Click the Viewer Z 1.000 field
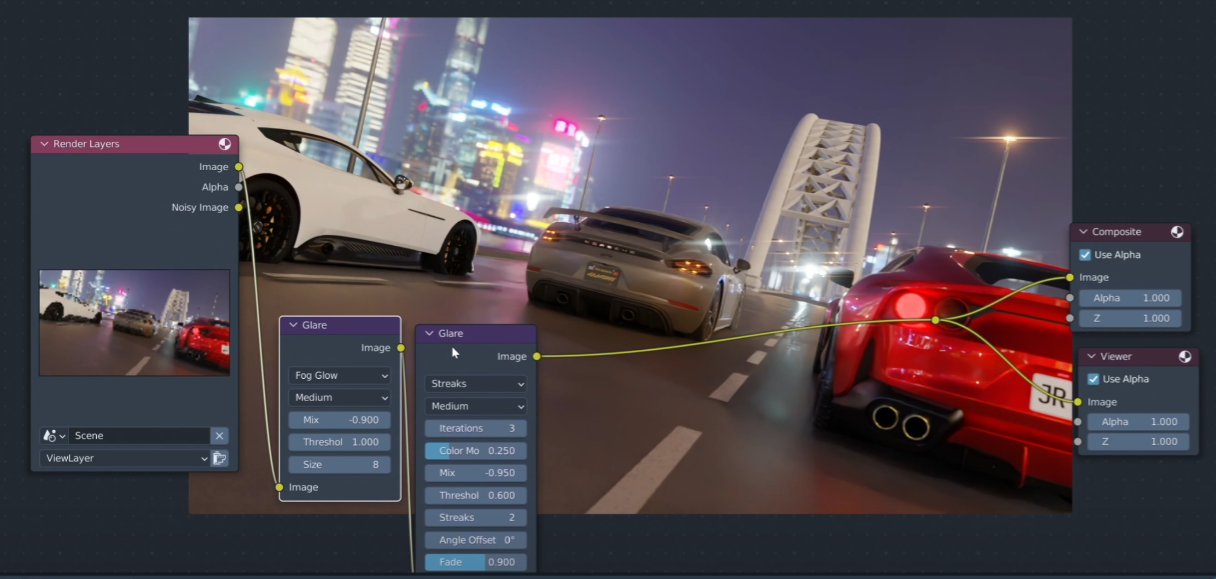This screenshot has height=579, width=1216. click(1139, 442)
